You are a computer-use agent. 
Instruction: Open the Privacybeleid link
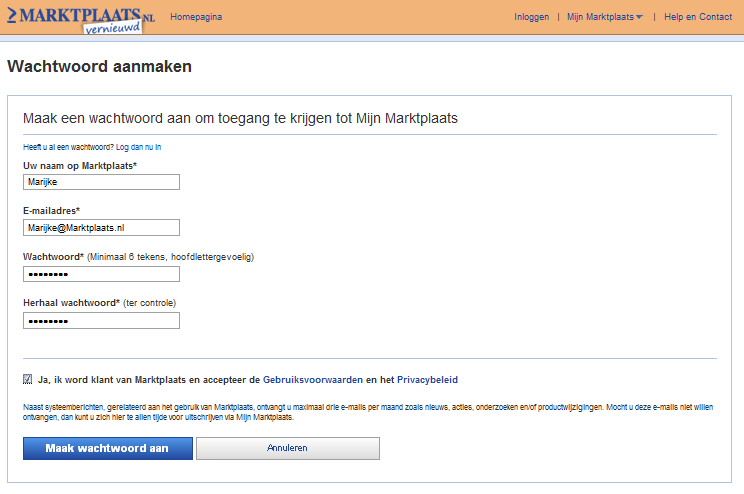click(x=428, y=380)
